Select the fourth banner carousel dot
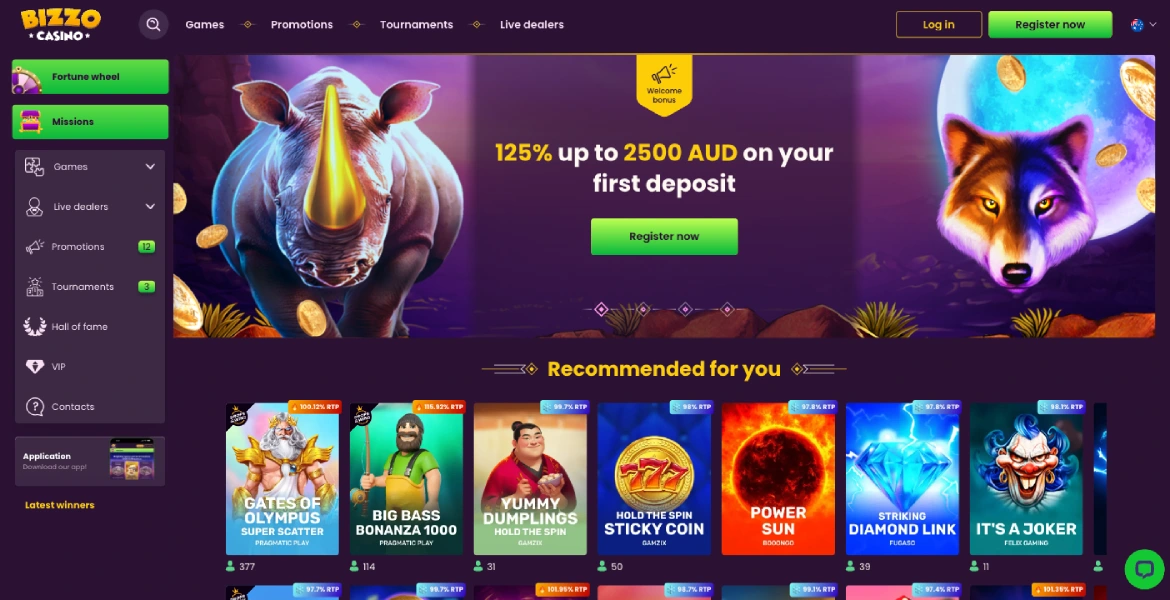Image resolution: width=1170 pixels, height=600 pixels. click(x=728, y=309)
